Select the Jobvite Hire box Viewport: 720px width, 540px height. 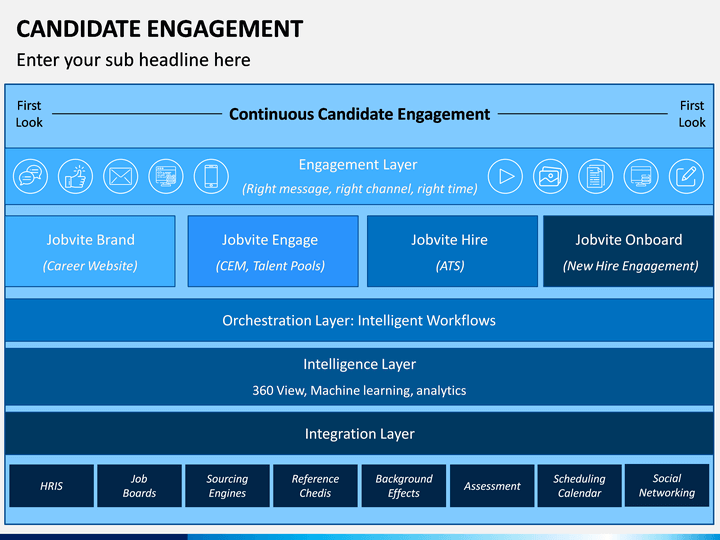(x=452, y=251)
